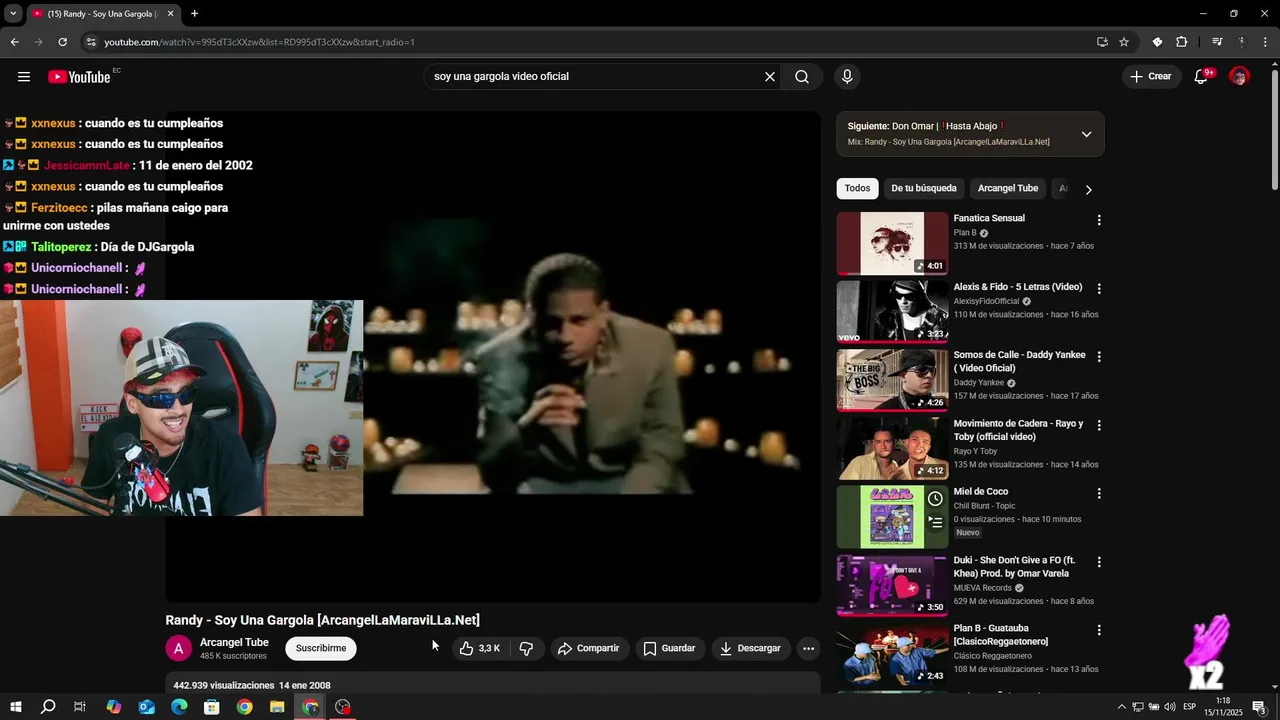
Task: Focus the YouTube search input field
Action: (595, 77)
